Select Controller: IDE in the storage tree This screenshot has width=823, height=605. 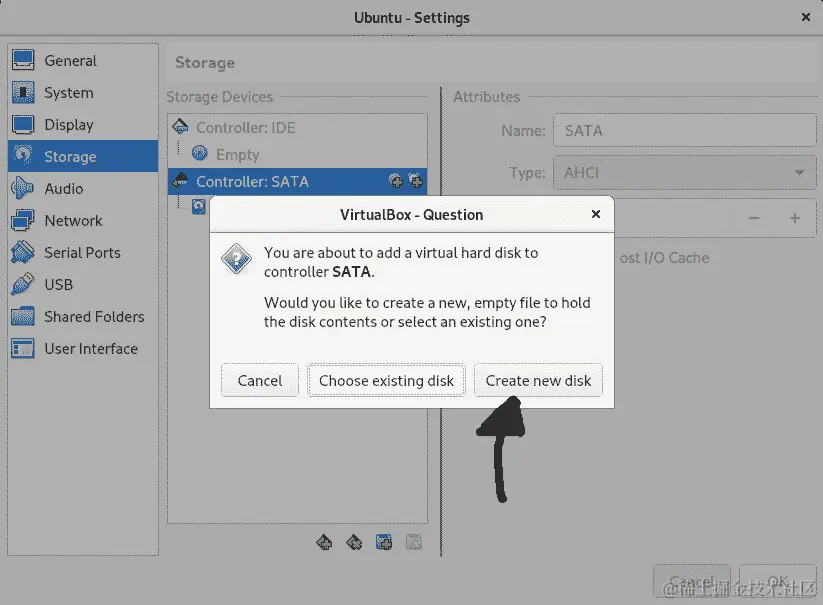coord(298,128)
